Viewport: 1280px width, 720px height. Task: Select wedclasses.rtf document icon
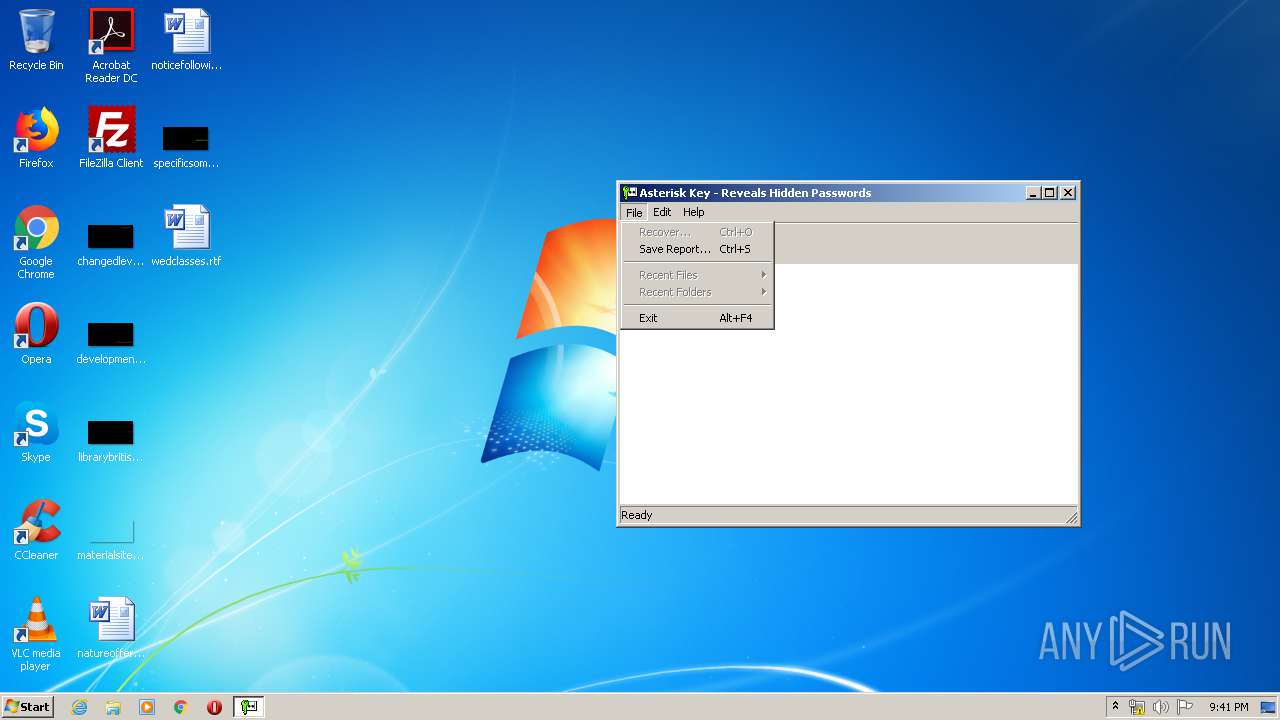click(x=186, y=236)
